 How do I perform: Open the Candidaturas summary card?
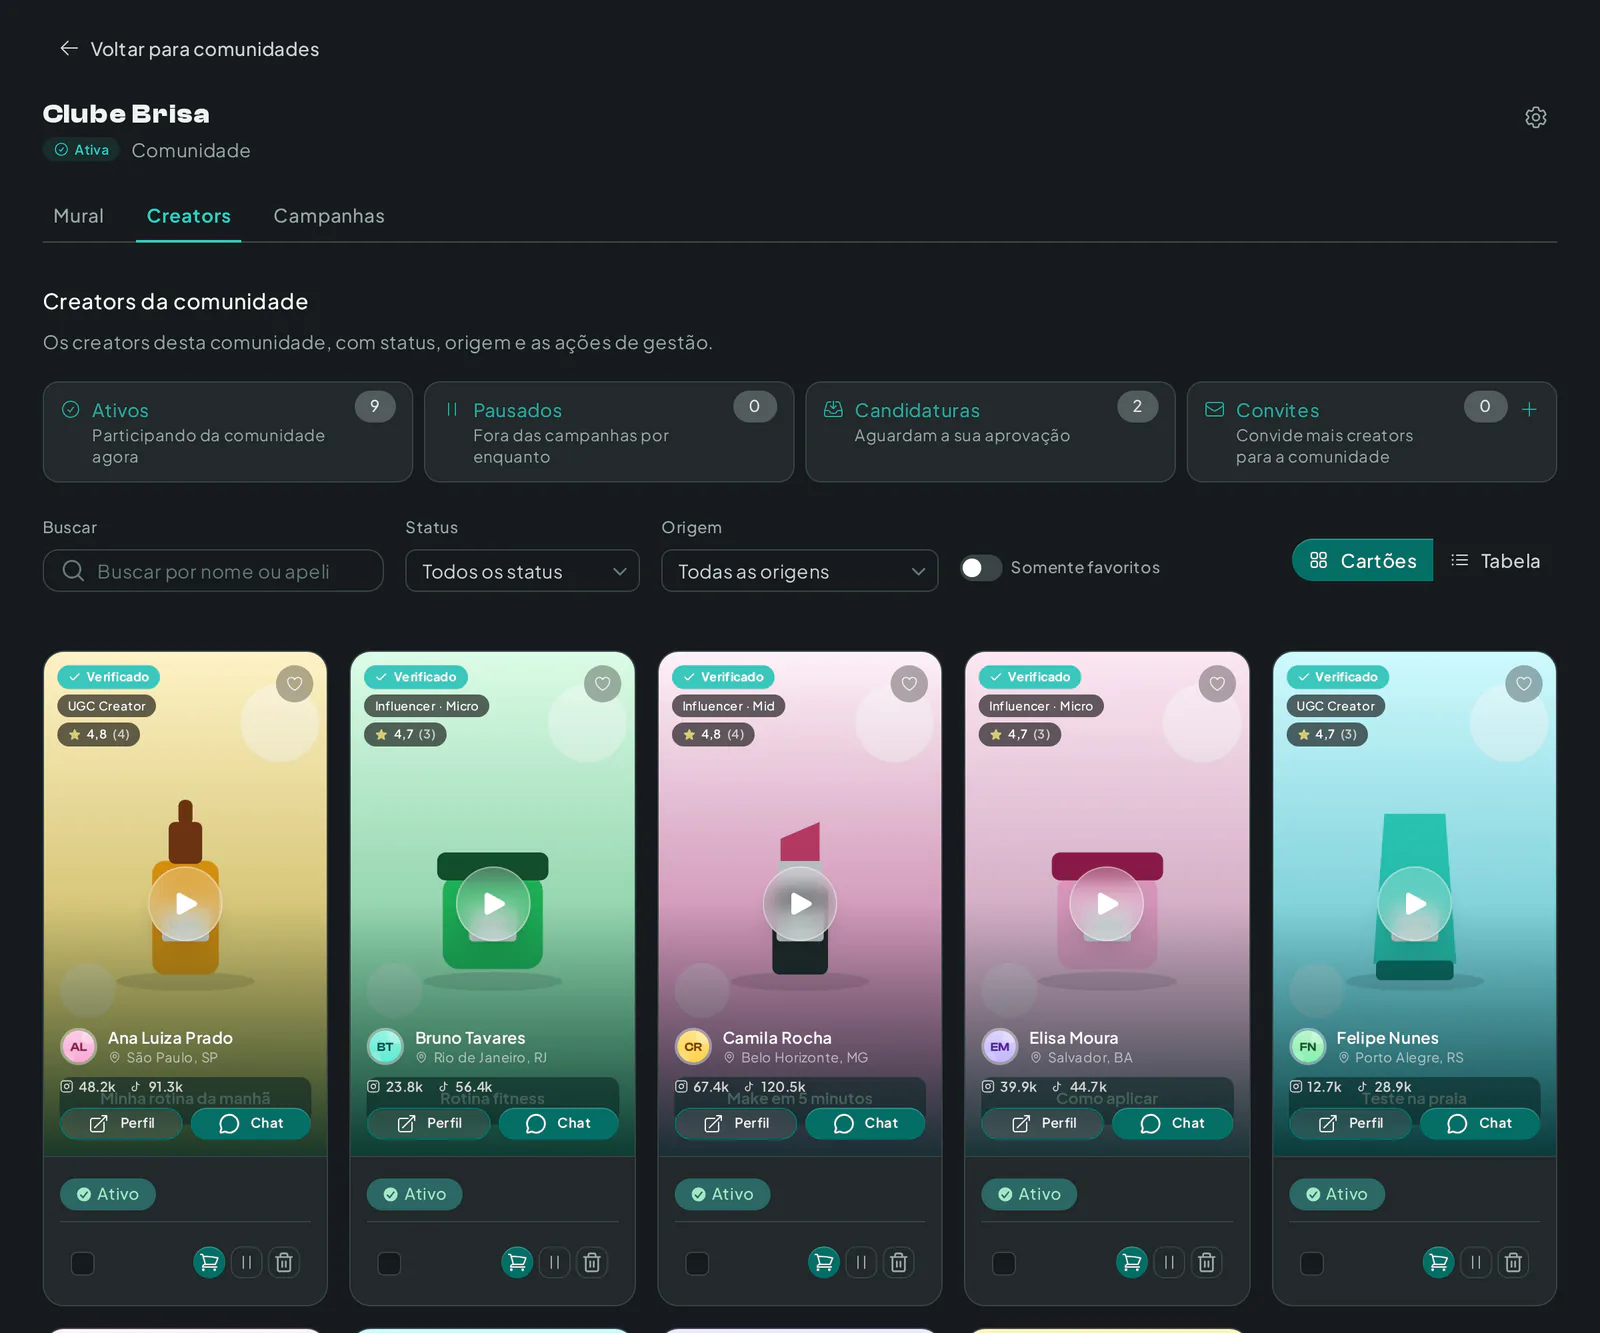990,432
